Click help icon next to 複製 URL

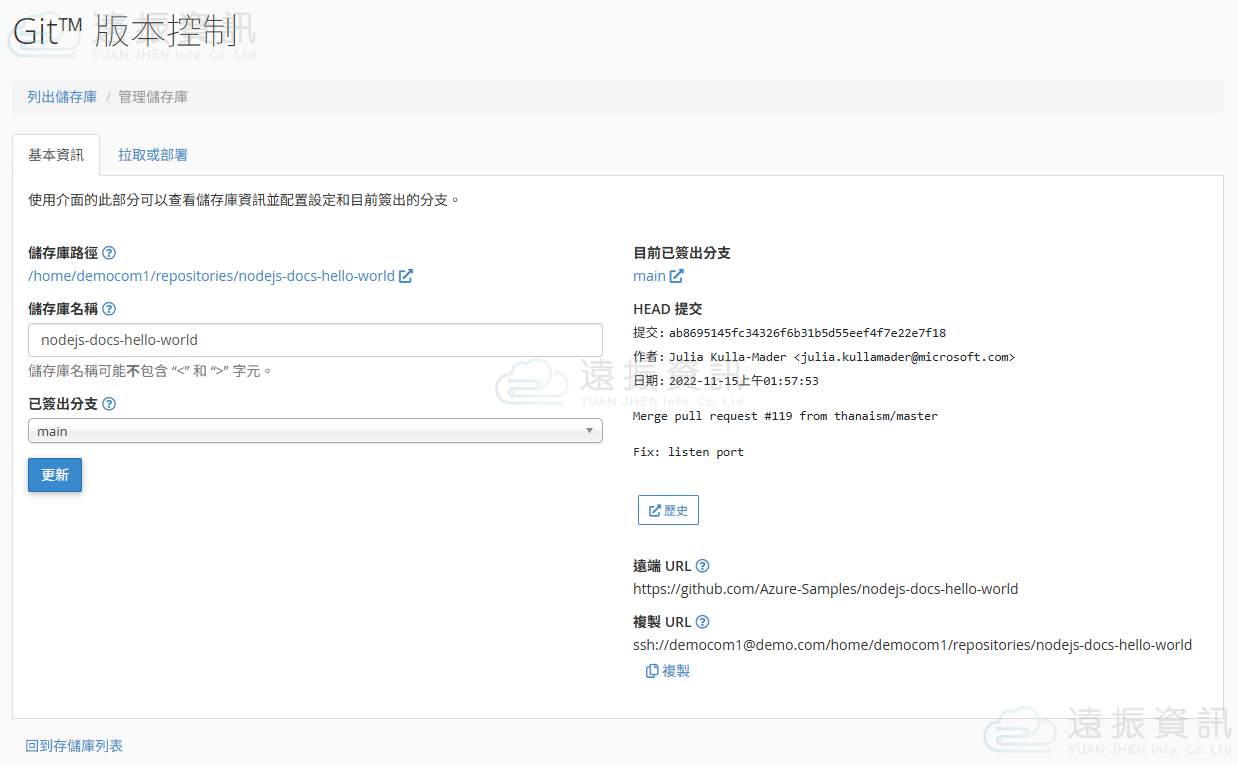(x=702, y=622)
